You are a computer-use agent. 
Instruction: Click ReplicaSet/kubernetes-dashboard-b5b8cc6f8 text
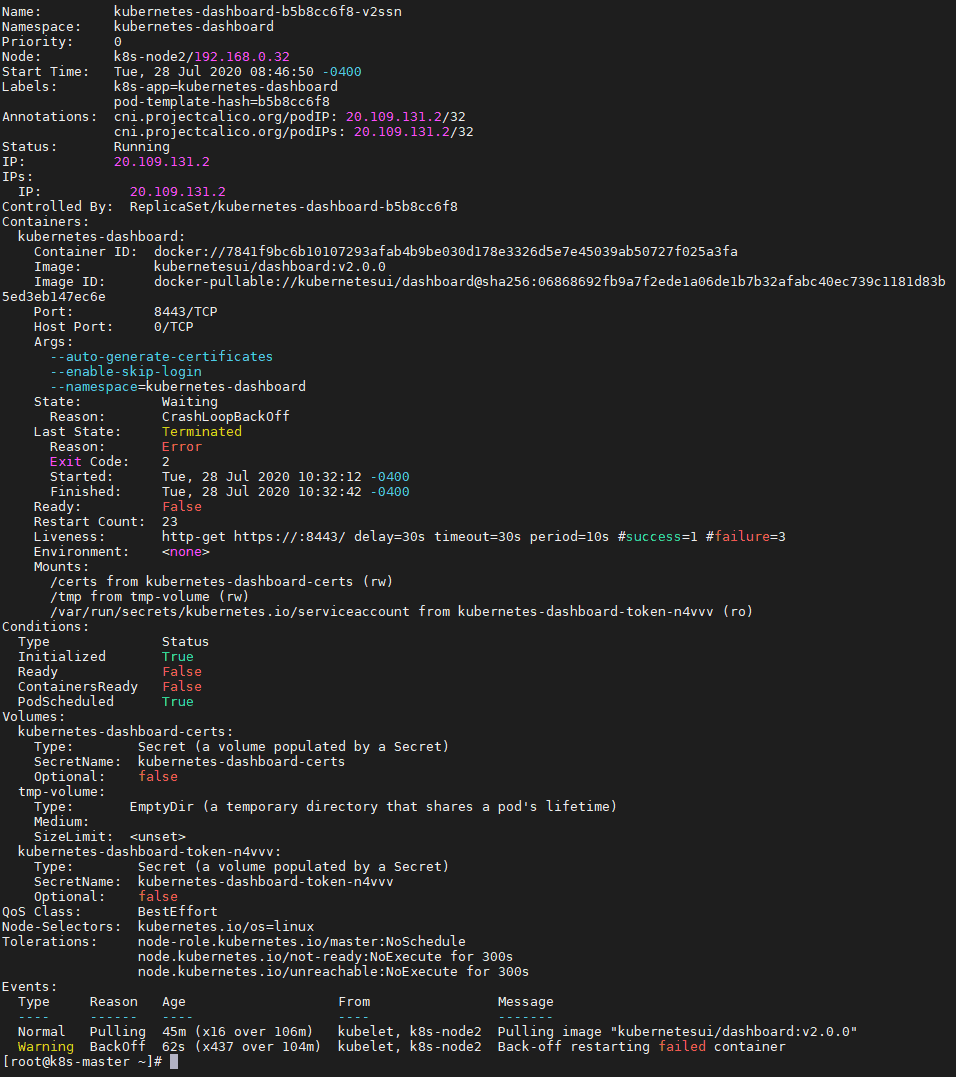293,206
